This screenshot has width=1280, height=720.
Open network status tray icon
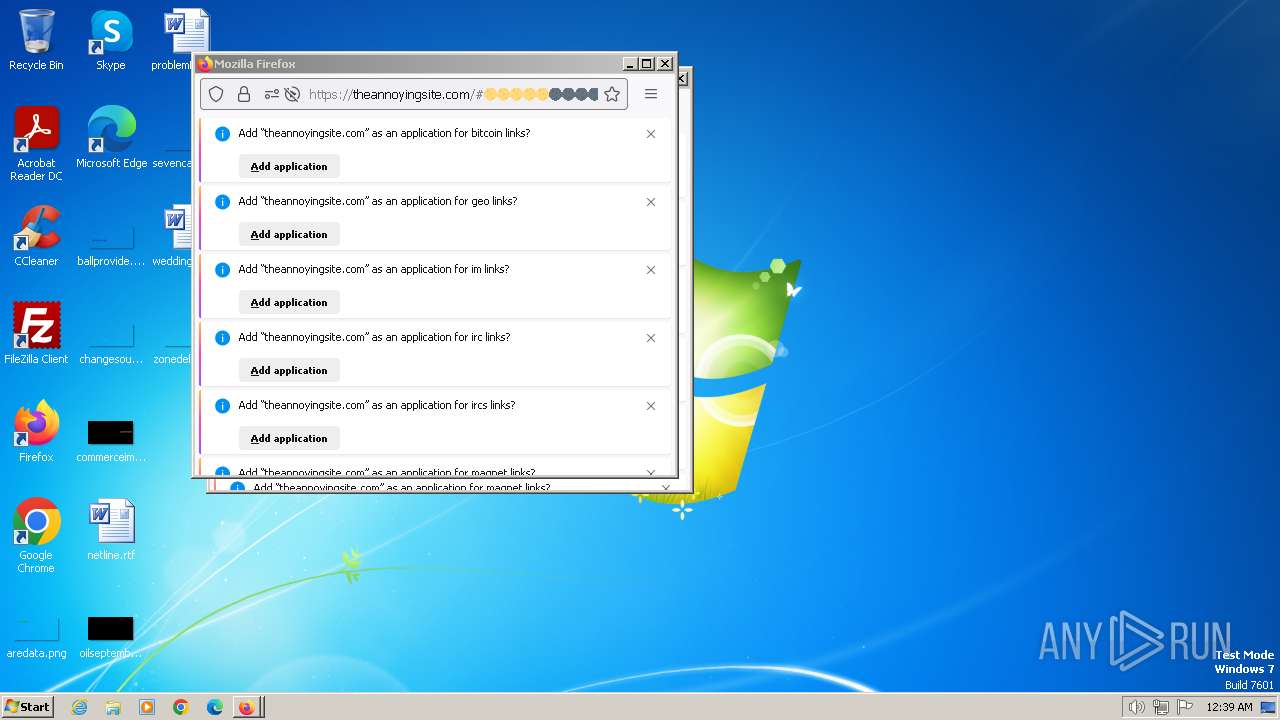tap(1161, 707)
